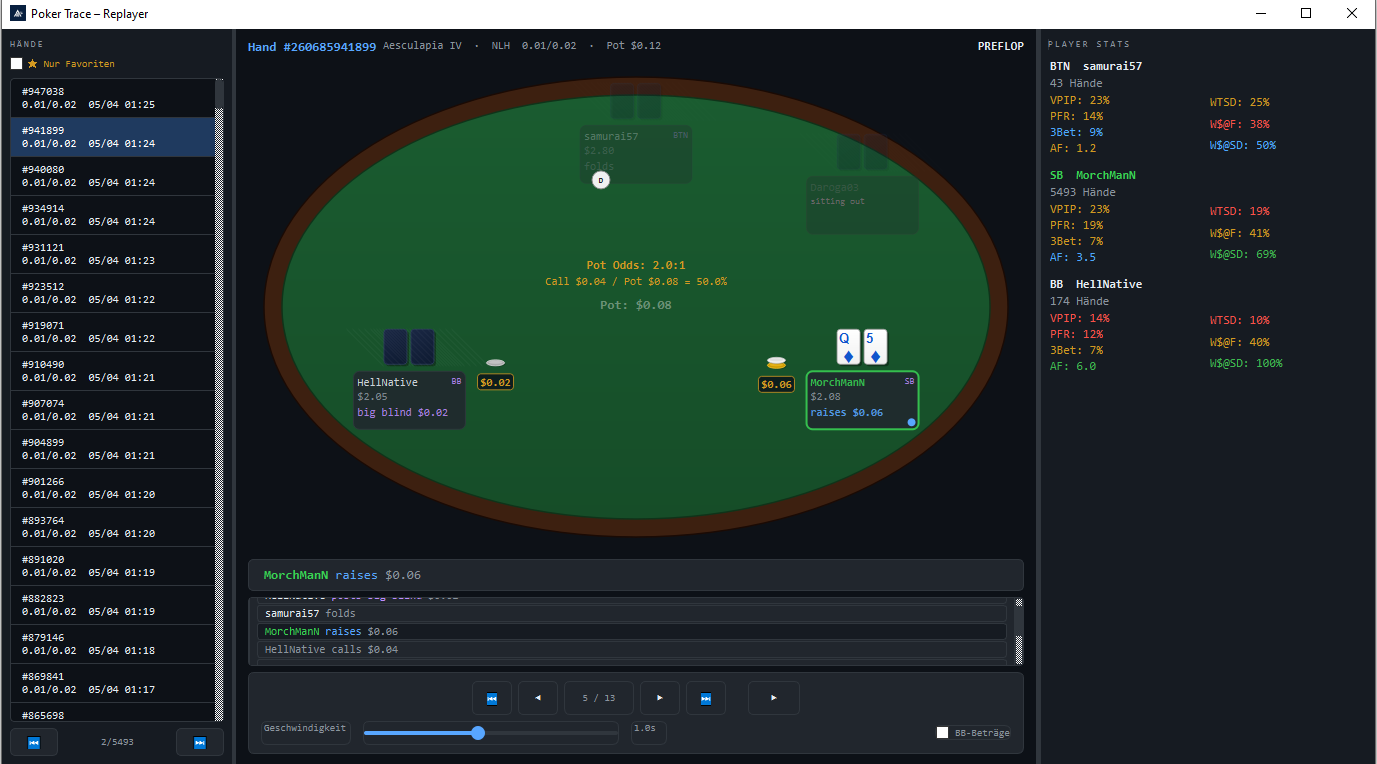Open hand #869841 from the list
This screenshot has height=764, width=1377.
click(x=113, y=683)
